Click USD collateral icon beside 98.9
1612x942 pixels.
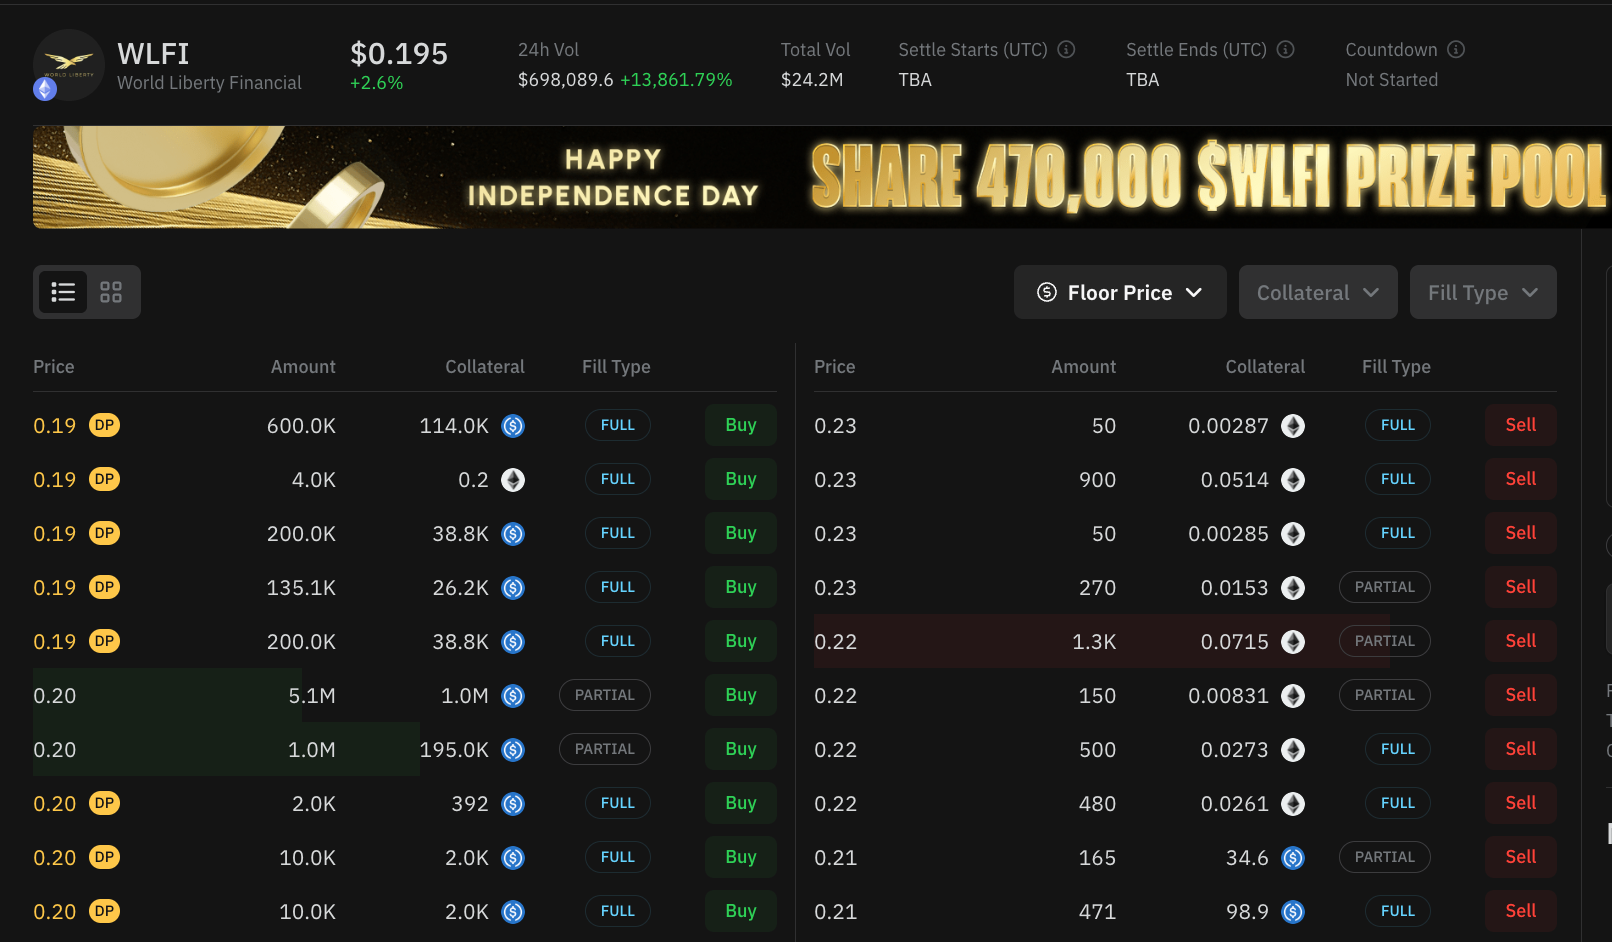tap(1293, 912)
